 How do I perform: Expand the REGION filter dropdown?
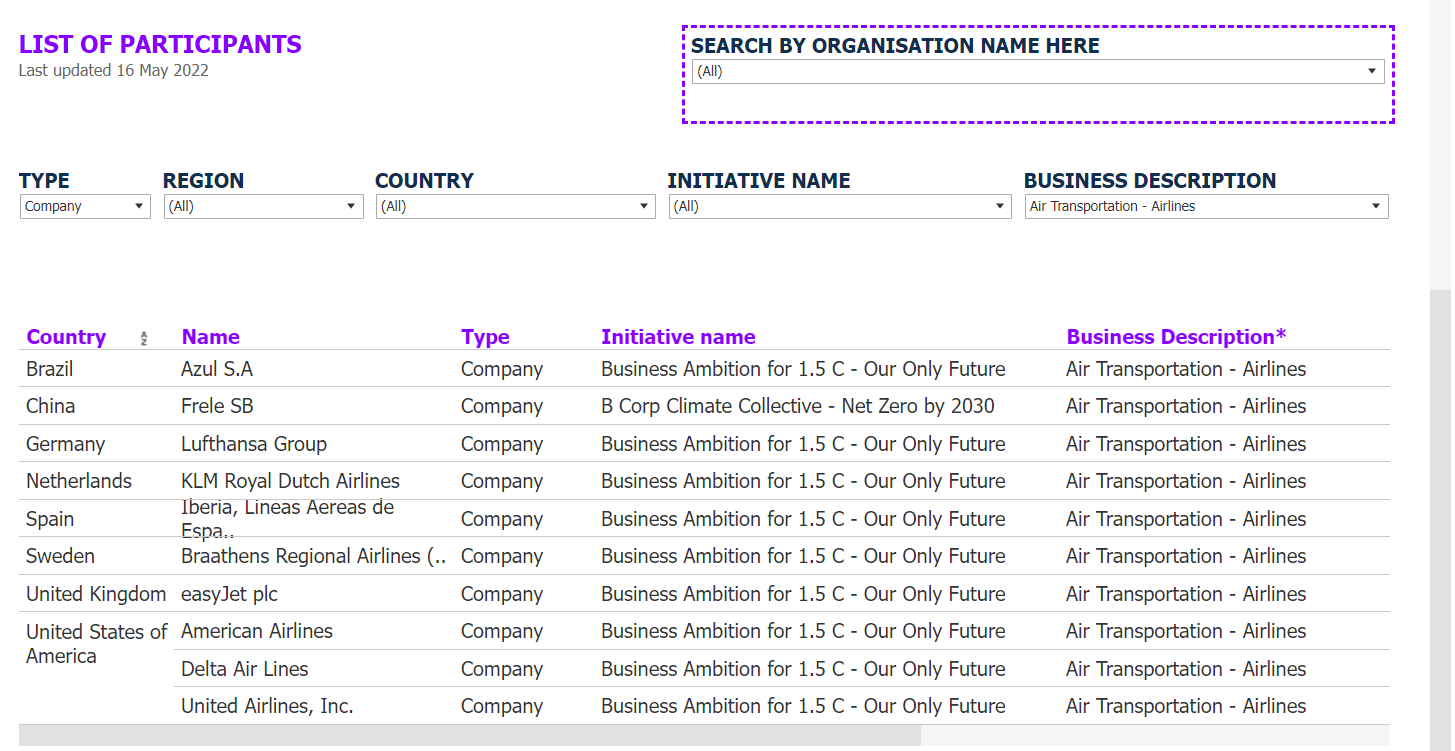(x=263, y=206)
